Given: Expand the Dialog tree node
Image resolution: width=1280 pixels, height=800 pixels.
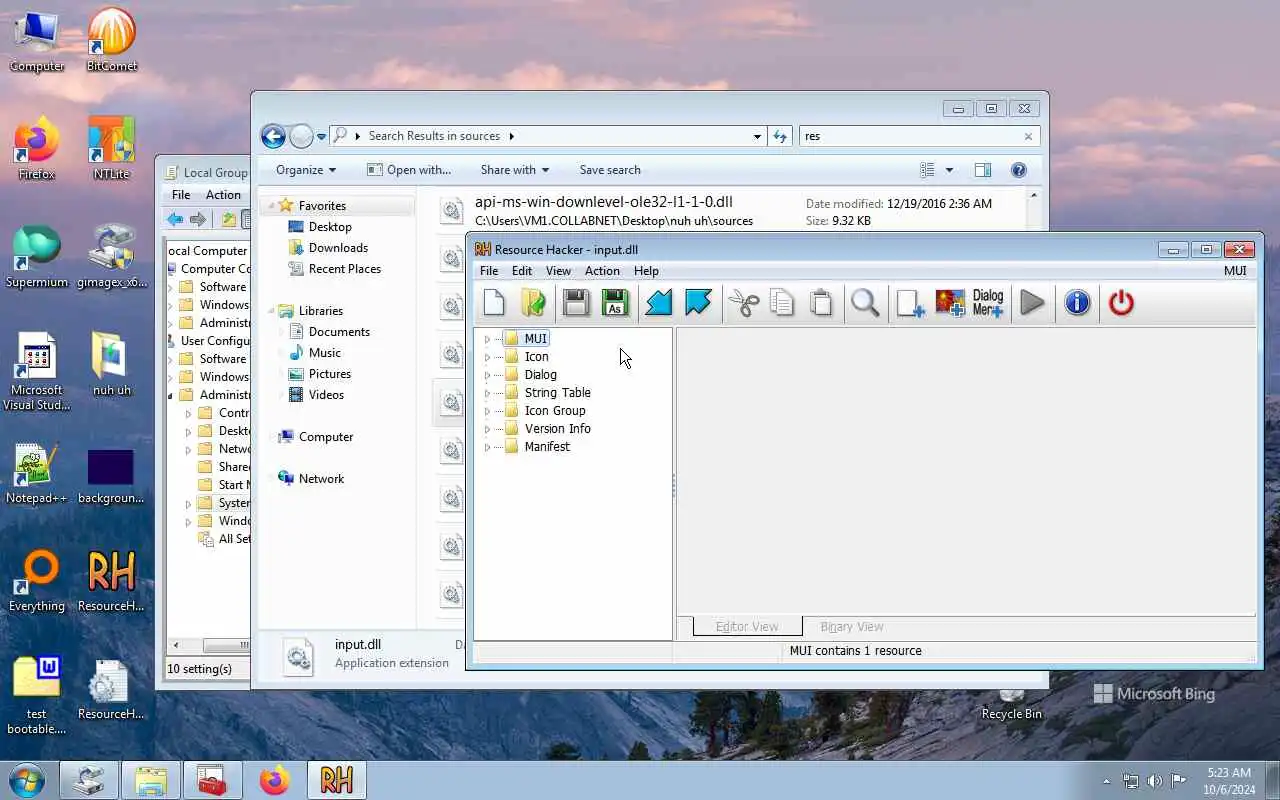Looking at the screenshot, I should pos(488,375).
